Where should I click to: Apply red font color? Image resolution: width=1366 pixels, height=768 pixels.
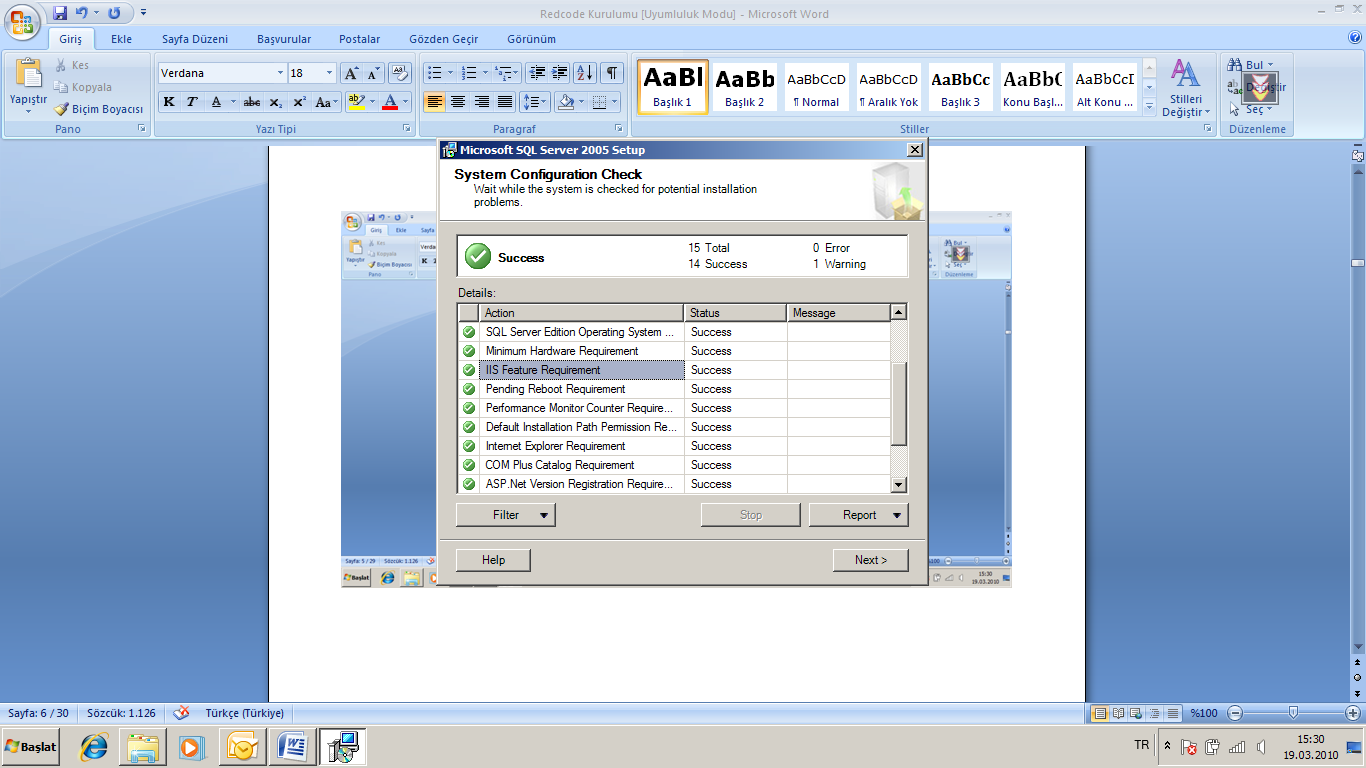pyautogui.click(x=390, y=102)
